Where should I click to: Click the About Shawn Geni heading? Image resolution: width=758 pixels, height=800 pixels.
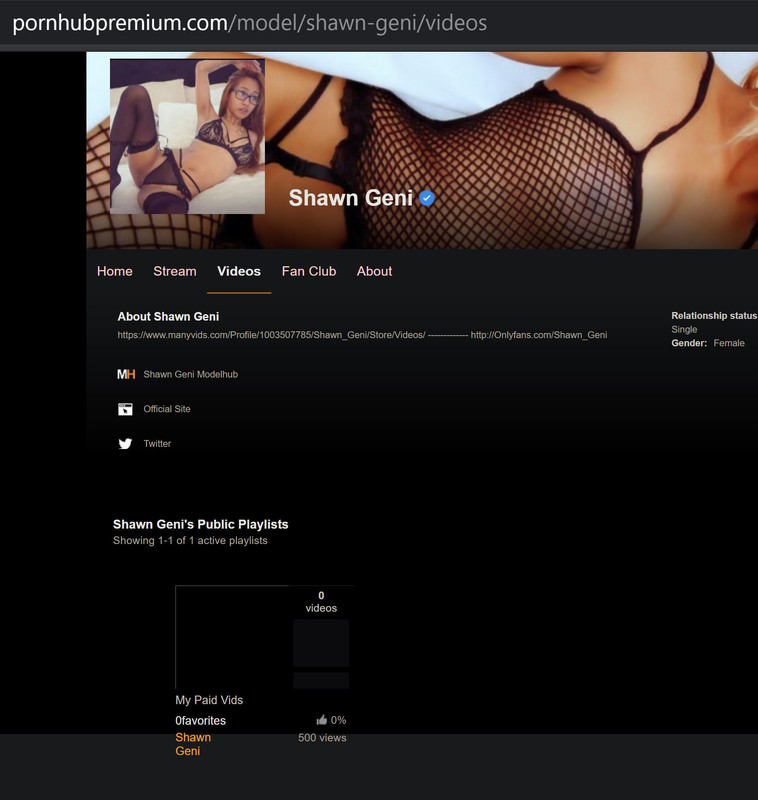coord(168,317)
